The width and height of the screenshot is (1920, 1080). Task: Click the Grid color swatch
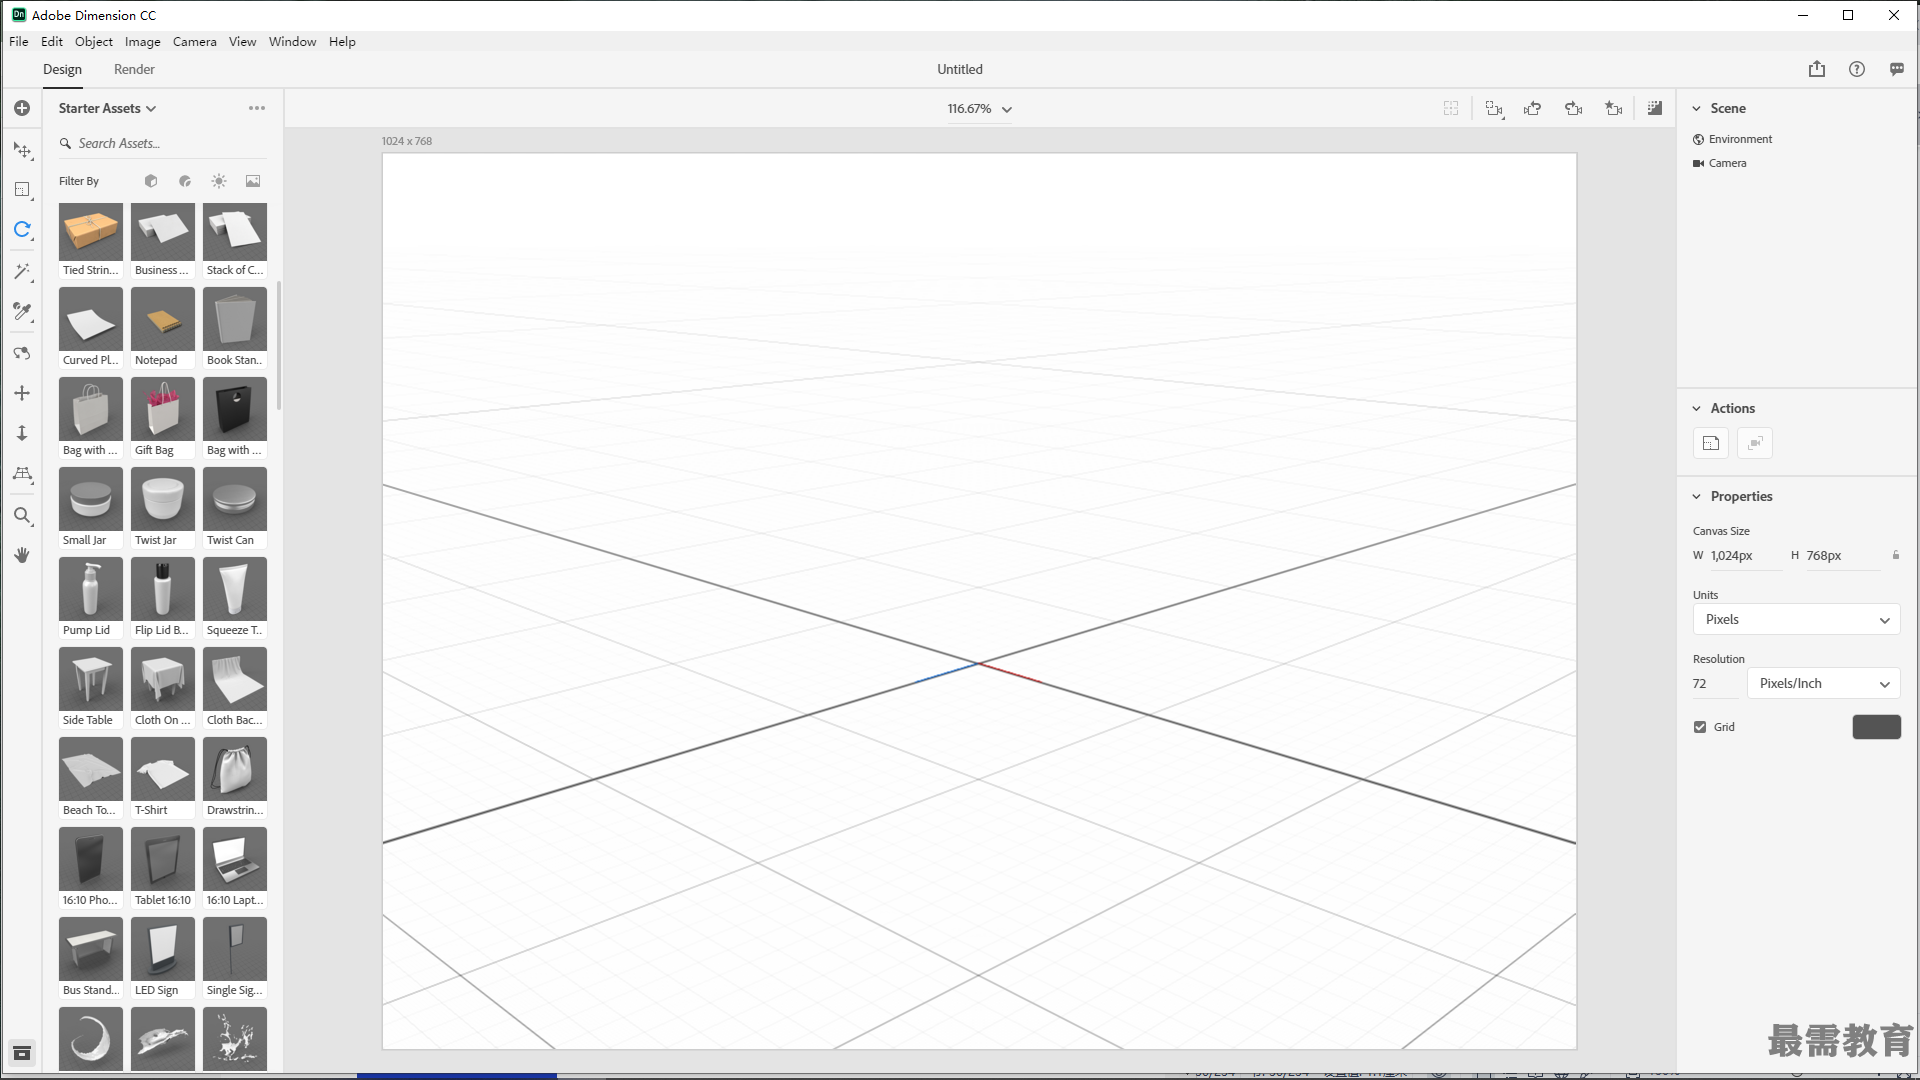pos(1876,727)
